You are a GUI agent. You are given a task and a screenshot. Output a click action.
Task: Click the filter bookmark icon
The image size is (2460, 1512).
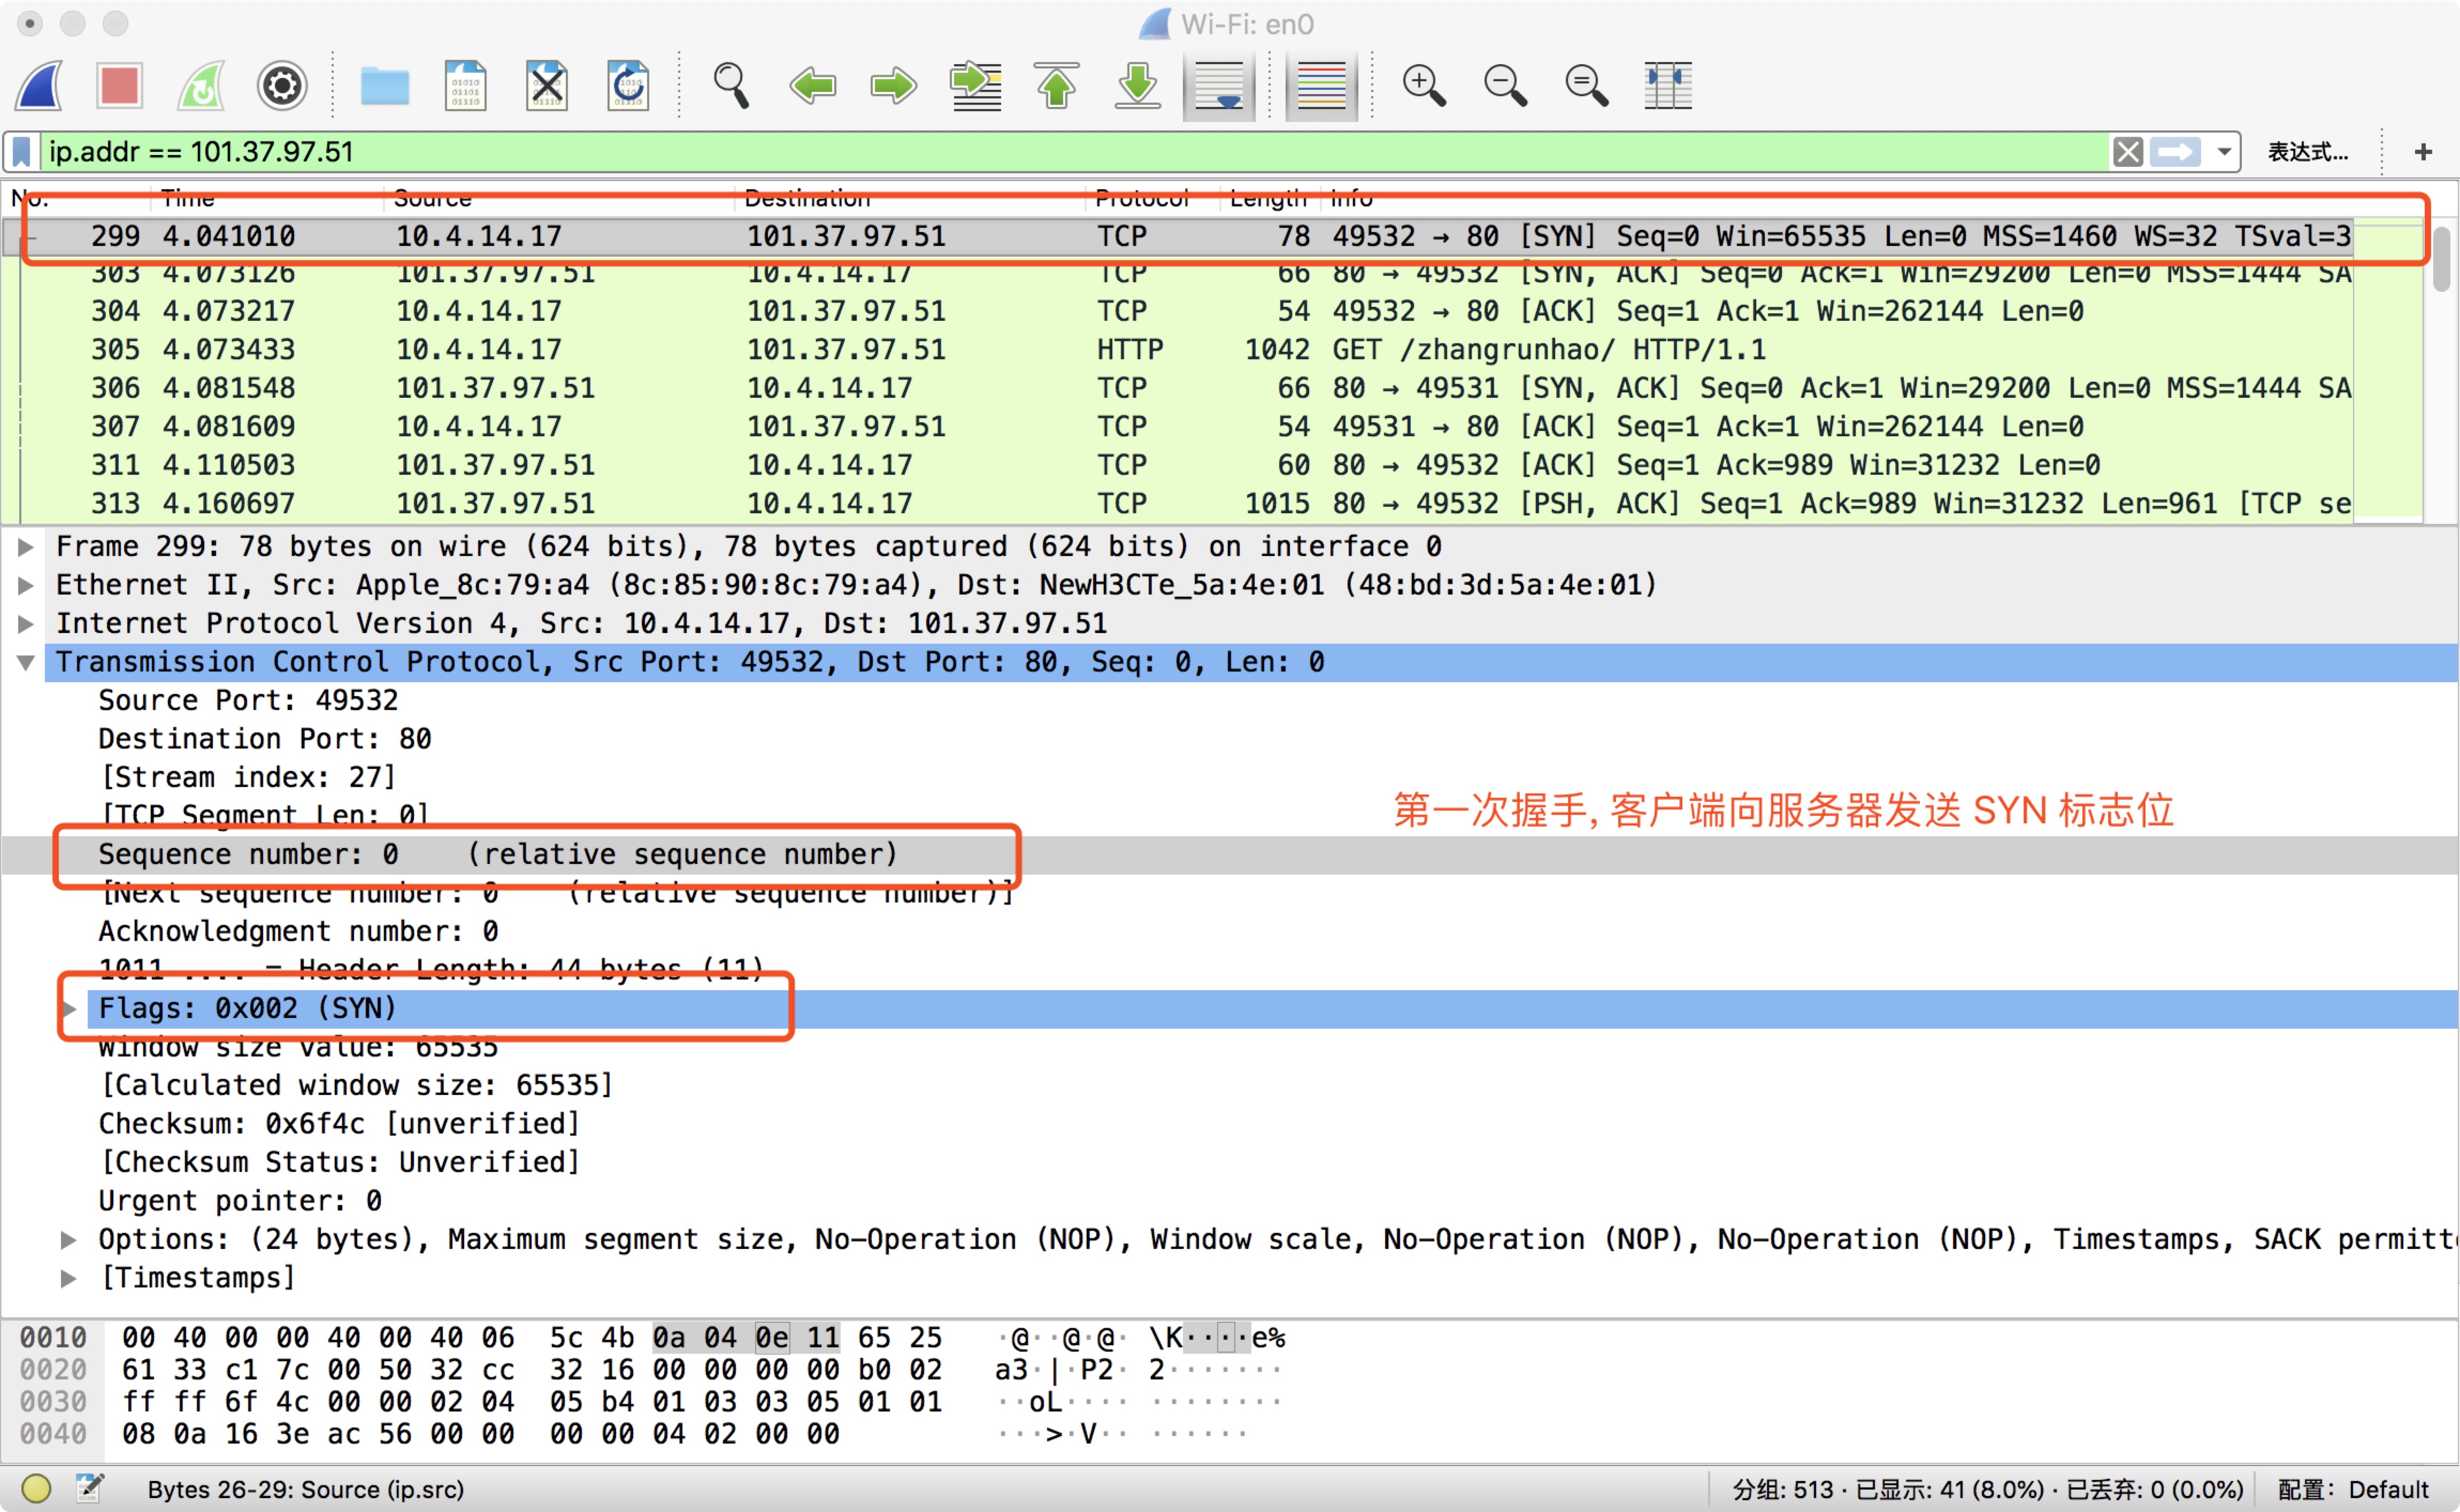pyautogui.click(x=21, y=152)
